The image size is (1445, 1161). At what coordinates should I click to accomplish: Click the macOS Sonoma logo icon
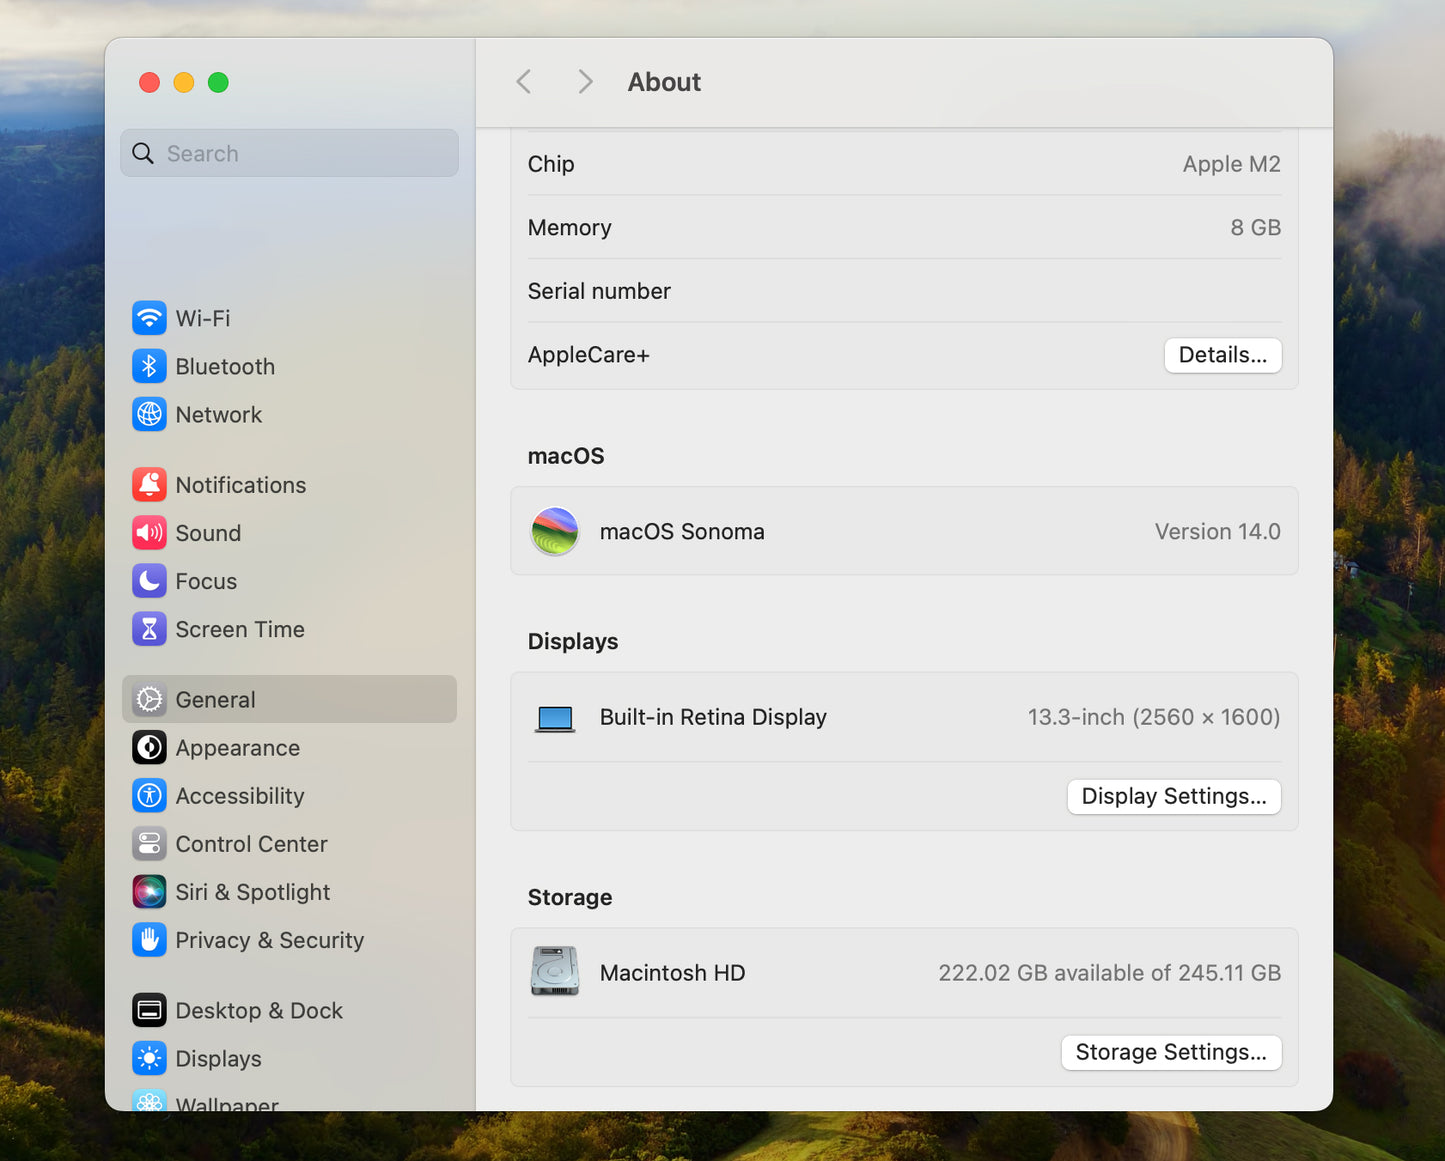pos(555,531)
